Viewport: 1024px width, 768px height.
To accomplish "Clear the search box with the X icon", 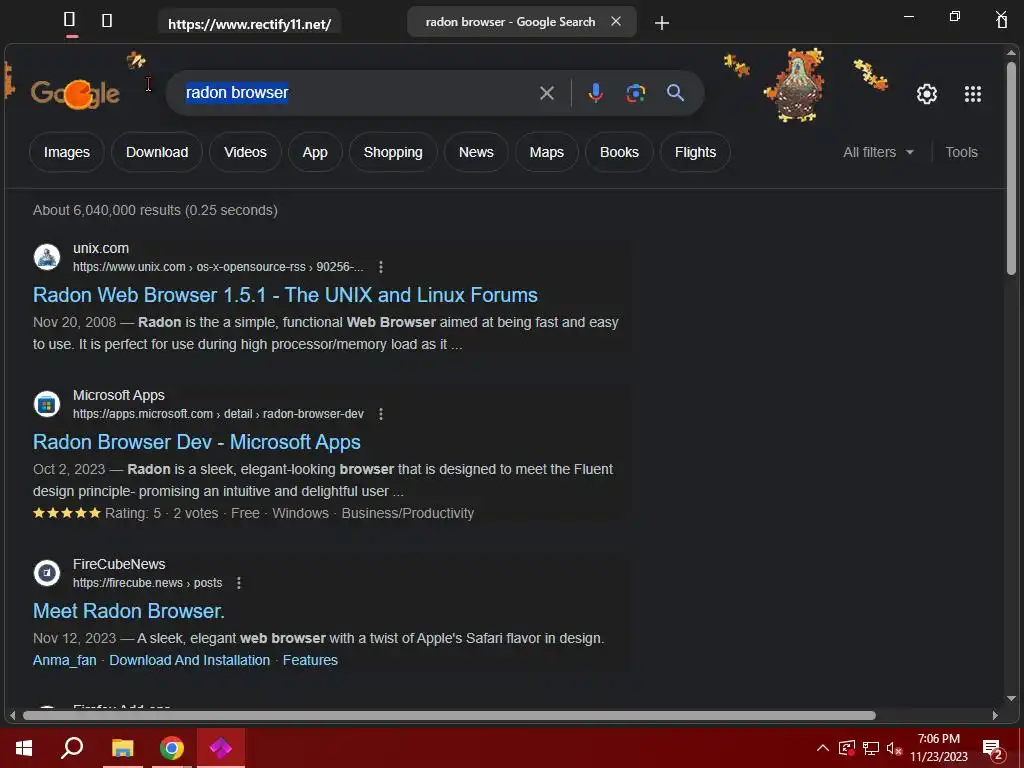I will click(x=547, y=93).
